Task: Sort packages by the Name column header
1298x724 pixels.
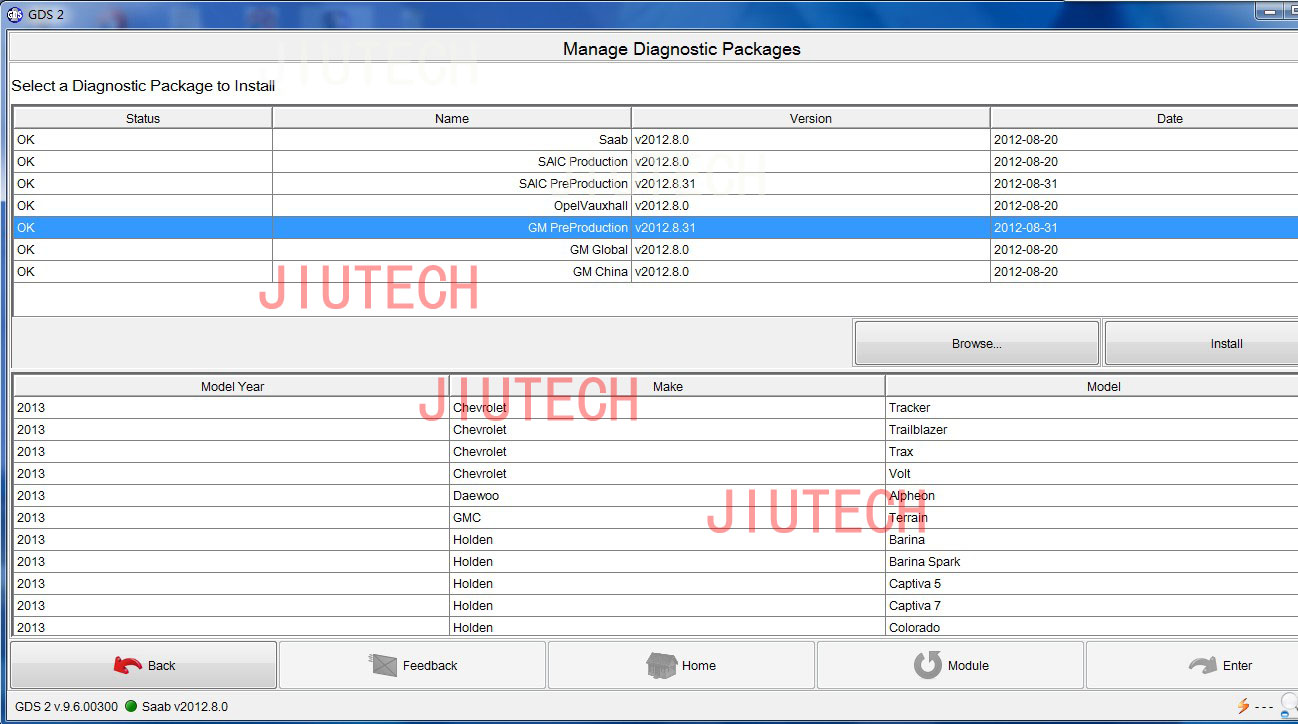Action: coord(451,118)
